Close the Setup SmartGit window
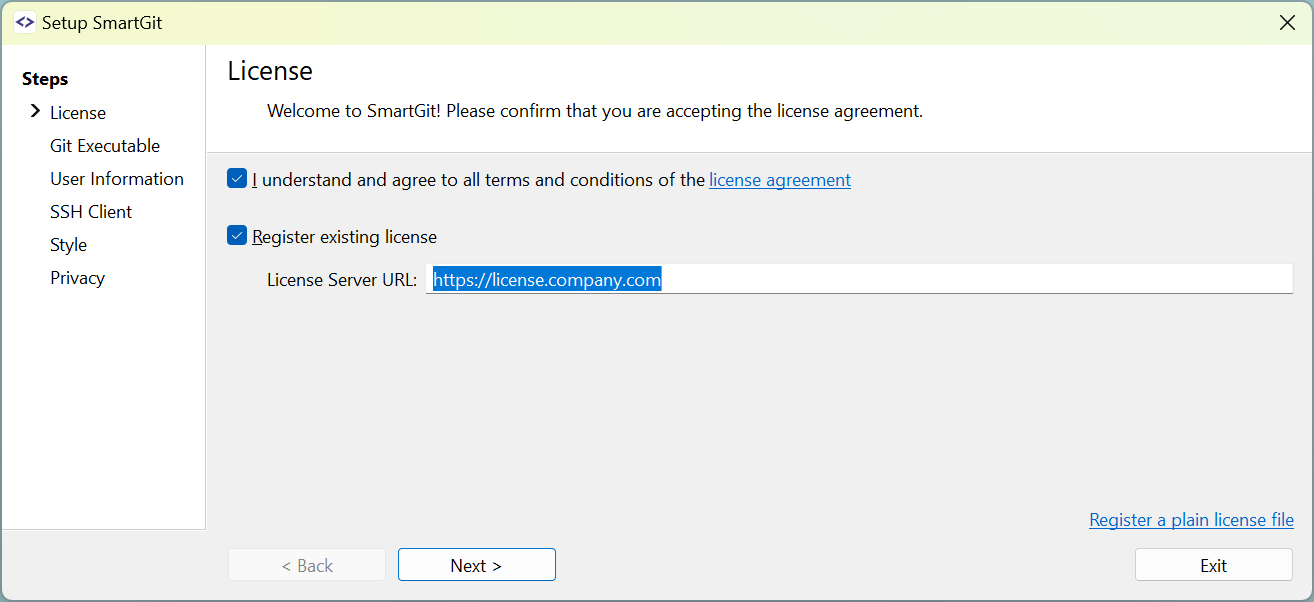Viewport: 1314px width, 602px height. click(1287, 22)
